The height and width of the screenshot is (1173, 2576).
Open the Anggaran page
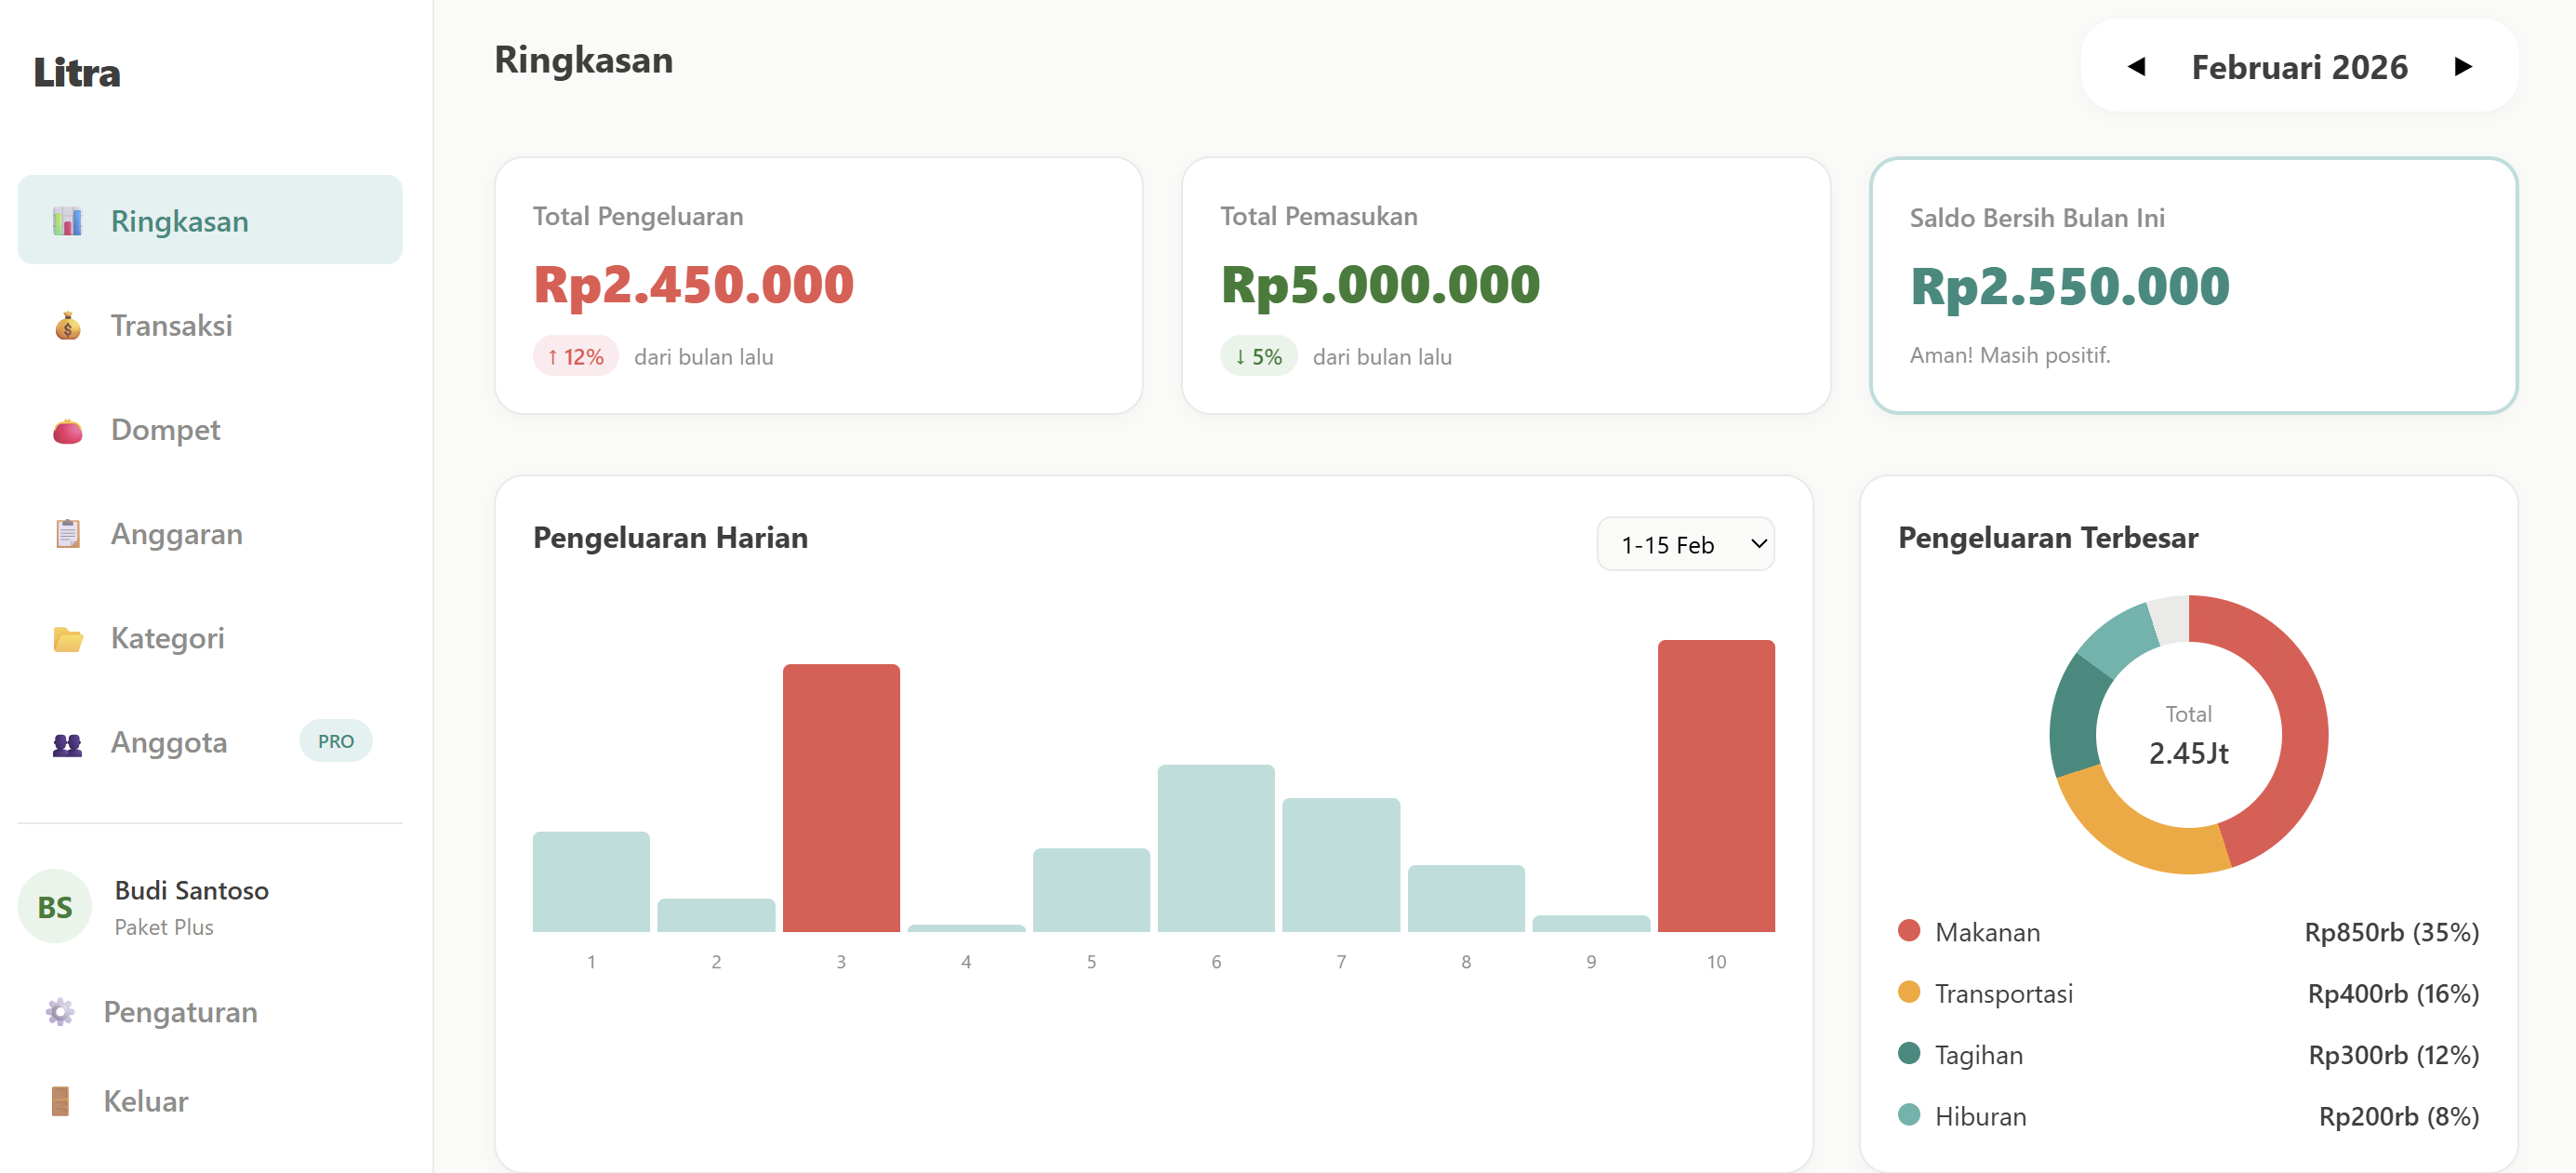pos(210,534)
